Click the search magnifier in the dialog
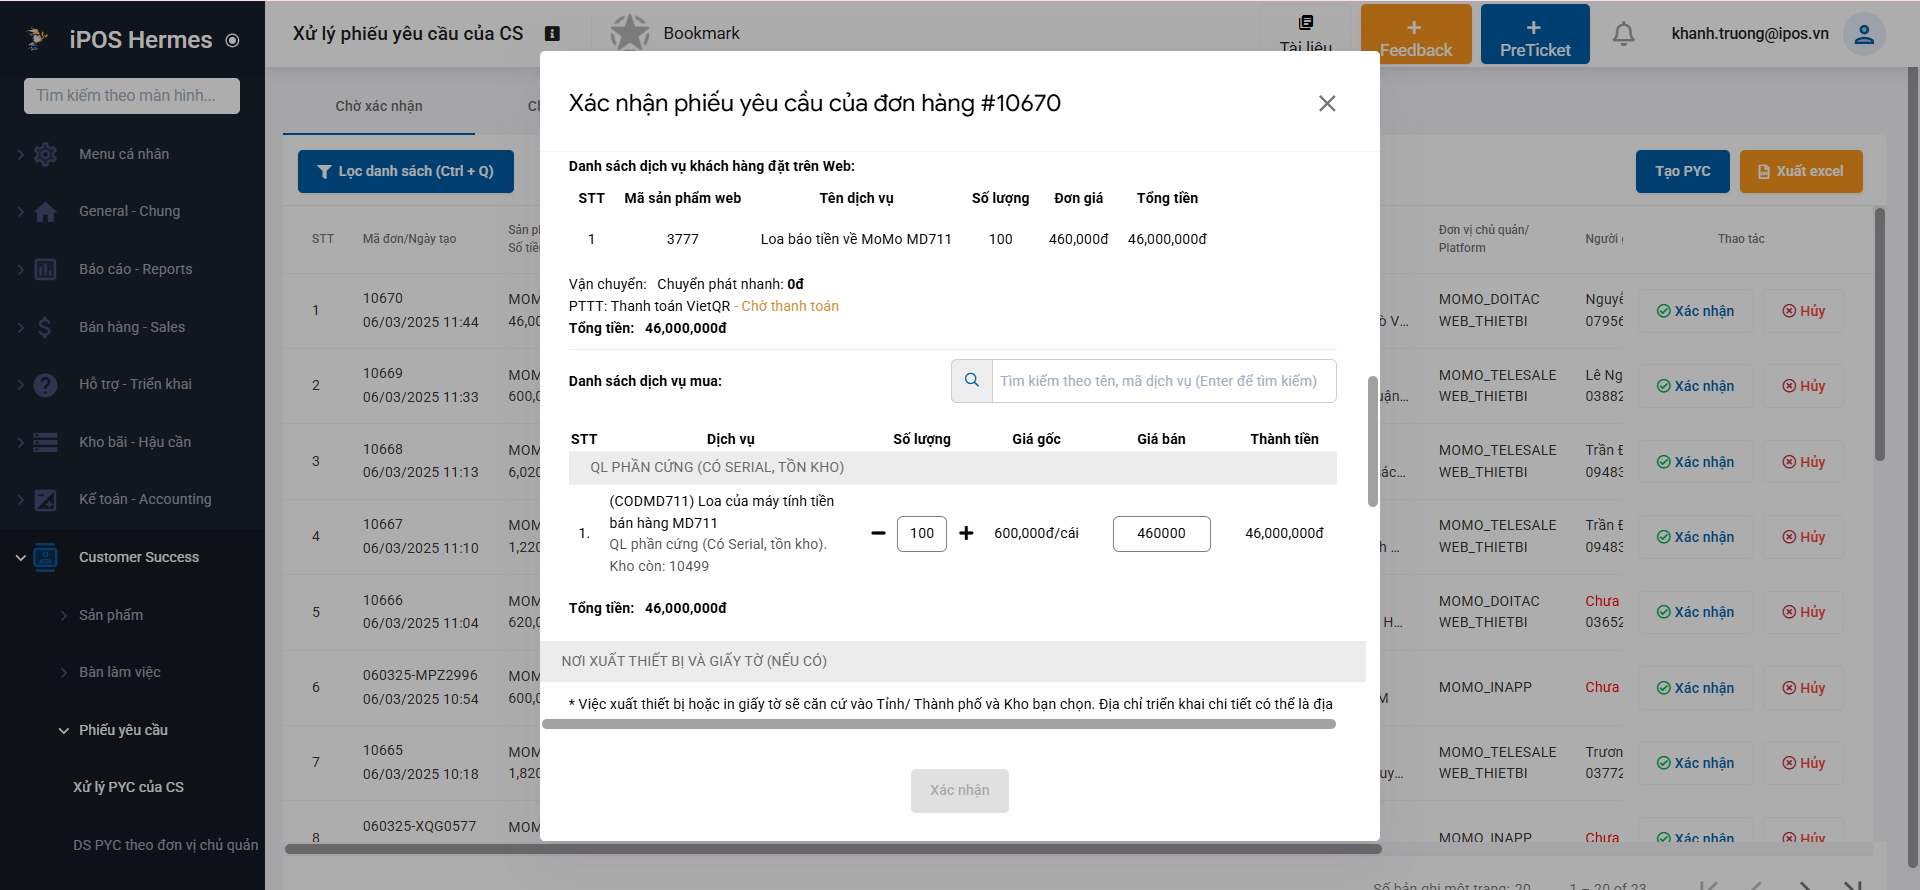The height and width of the screenshot is (890, 1920). tap(971, 381)
